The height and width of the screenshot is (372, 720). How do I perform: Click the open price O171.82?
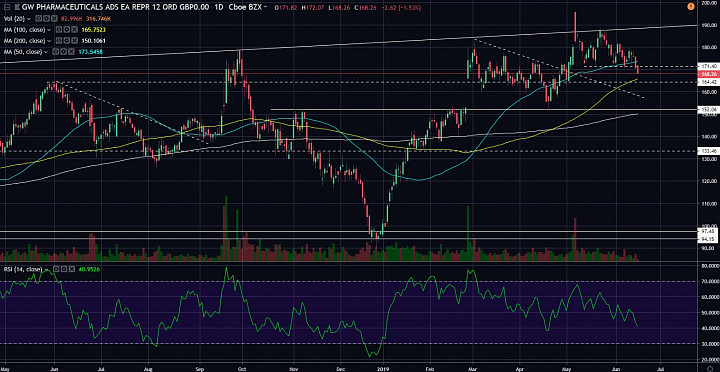click(286, 7)
